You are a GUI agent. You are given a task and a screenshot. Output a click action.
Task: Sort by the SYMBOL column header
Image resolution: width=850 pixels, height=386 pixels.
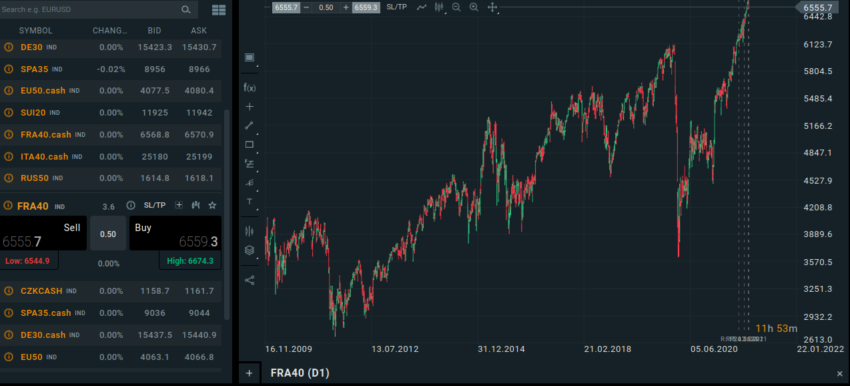pyautogui.click(x=36, y=31)
